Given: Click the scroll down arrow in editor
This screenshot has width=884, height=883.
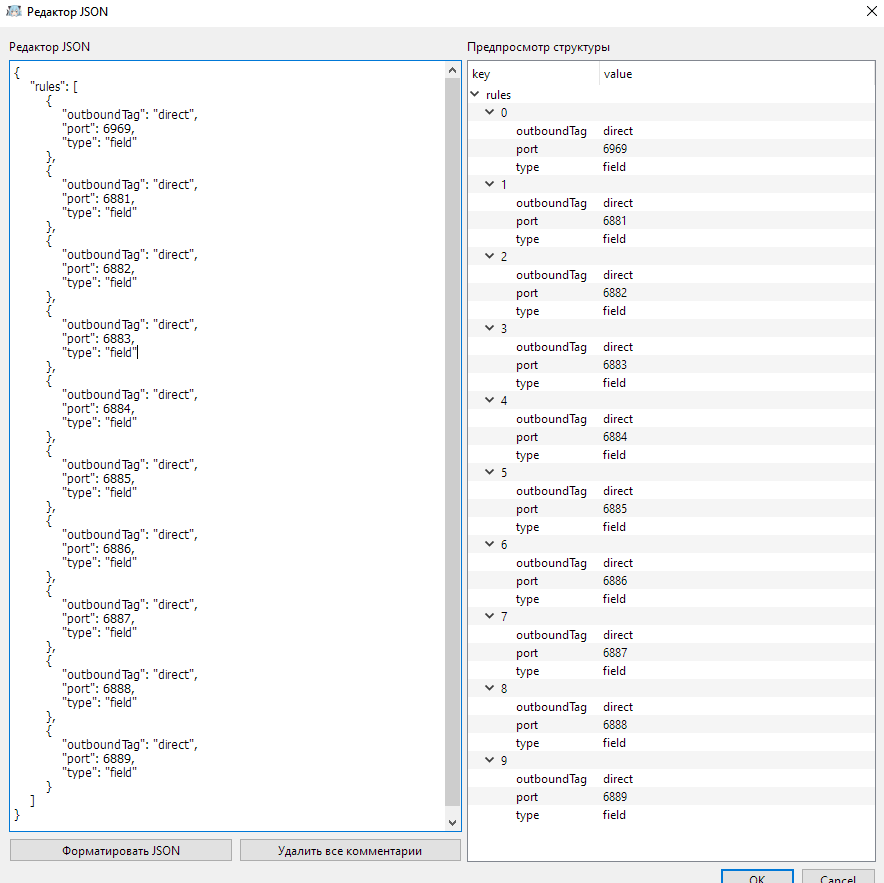Looking at the screenshot, I should [x=452, y=822].
